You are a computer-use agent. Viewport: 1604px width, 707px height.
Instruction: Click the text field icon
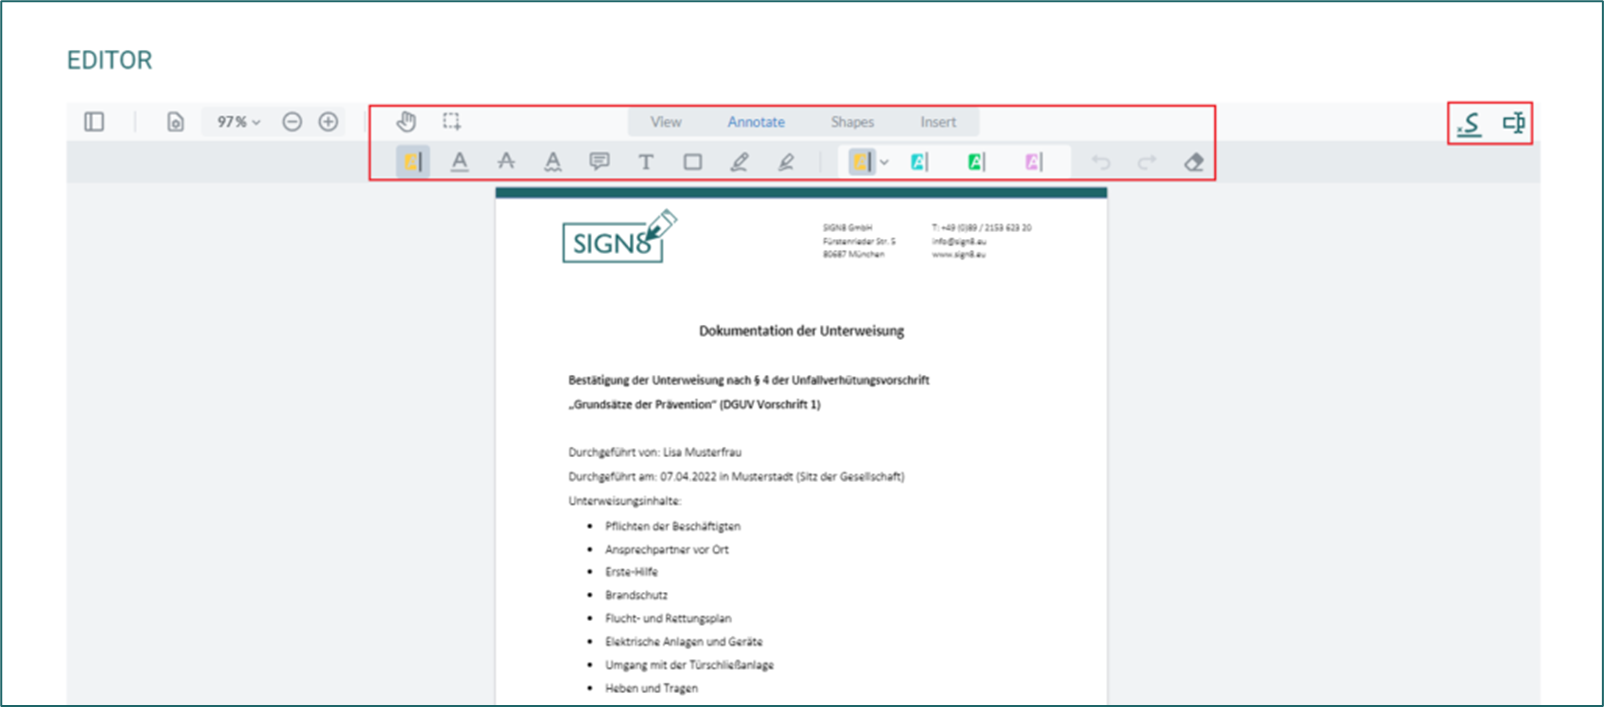(1513, 123)
